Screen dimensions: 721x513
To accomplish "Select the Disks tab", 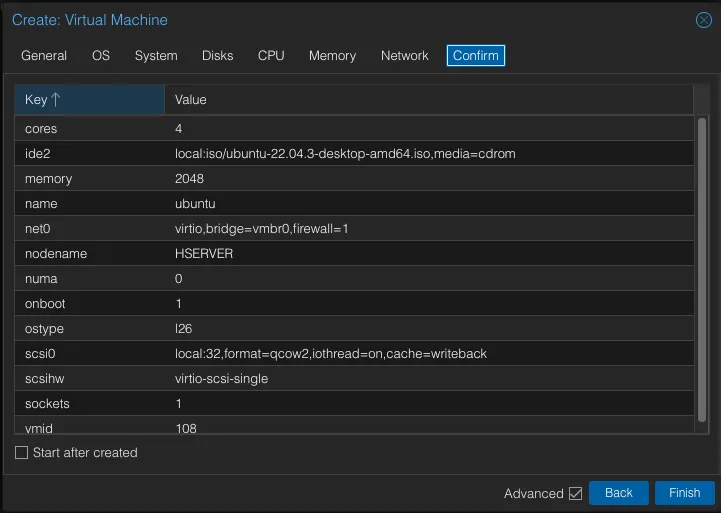I will 217,56.
